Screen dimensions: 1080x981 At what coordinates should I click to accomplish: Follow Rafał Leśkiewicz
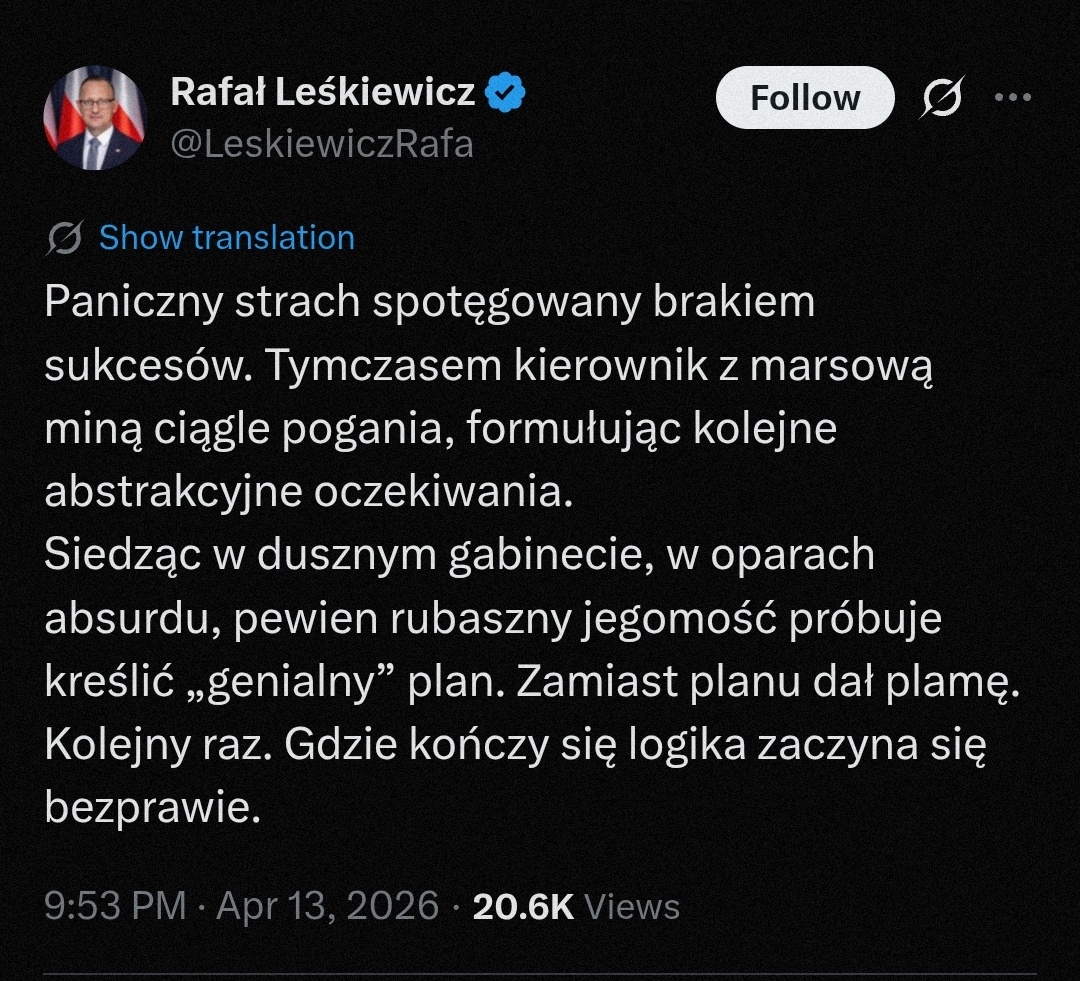pyautogui.click(x=804, y=98)
